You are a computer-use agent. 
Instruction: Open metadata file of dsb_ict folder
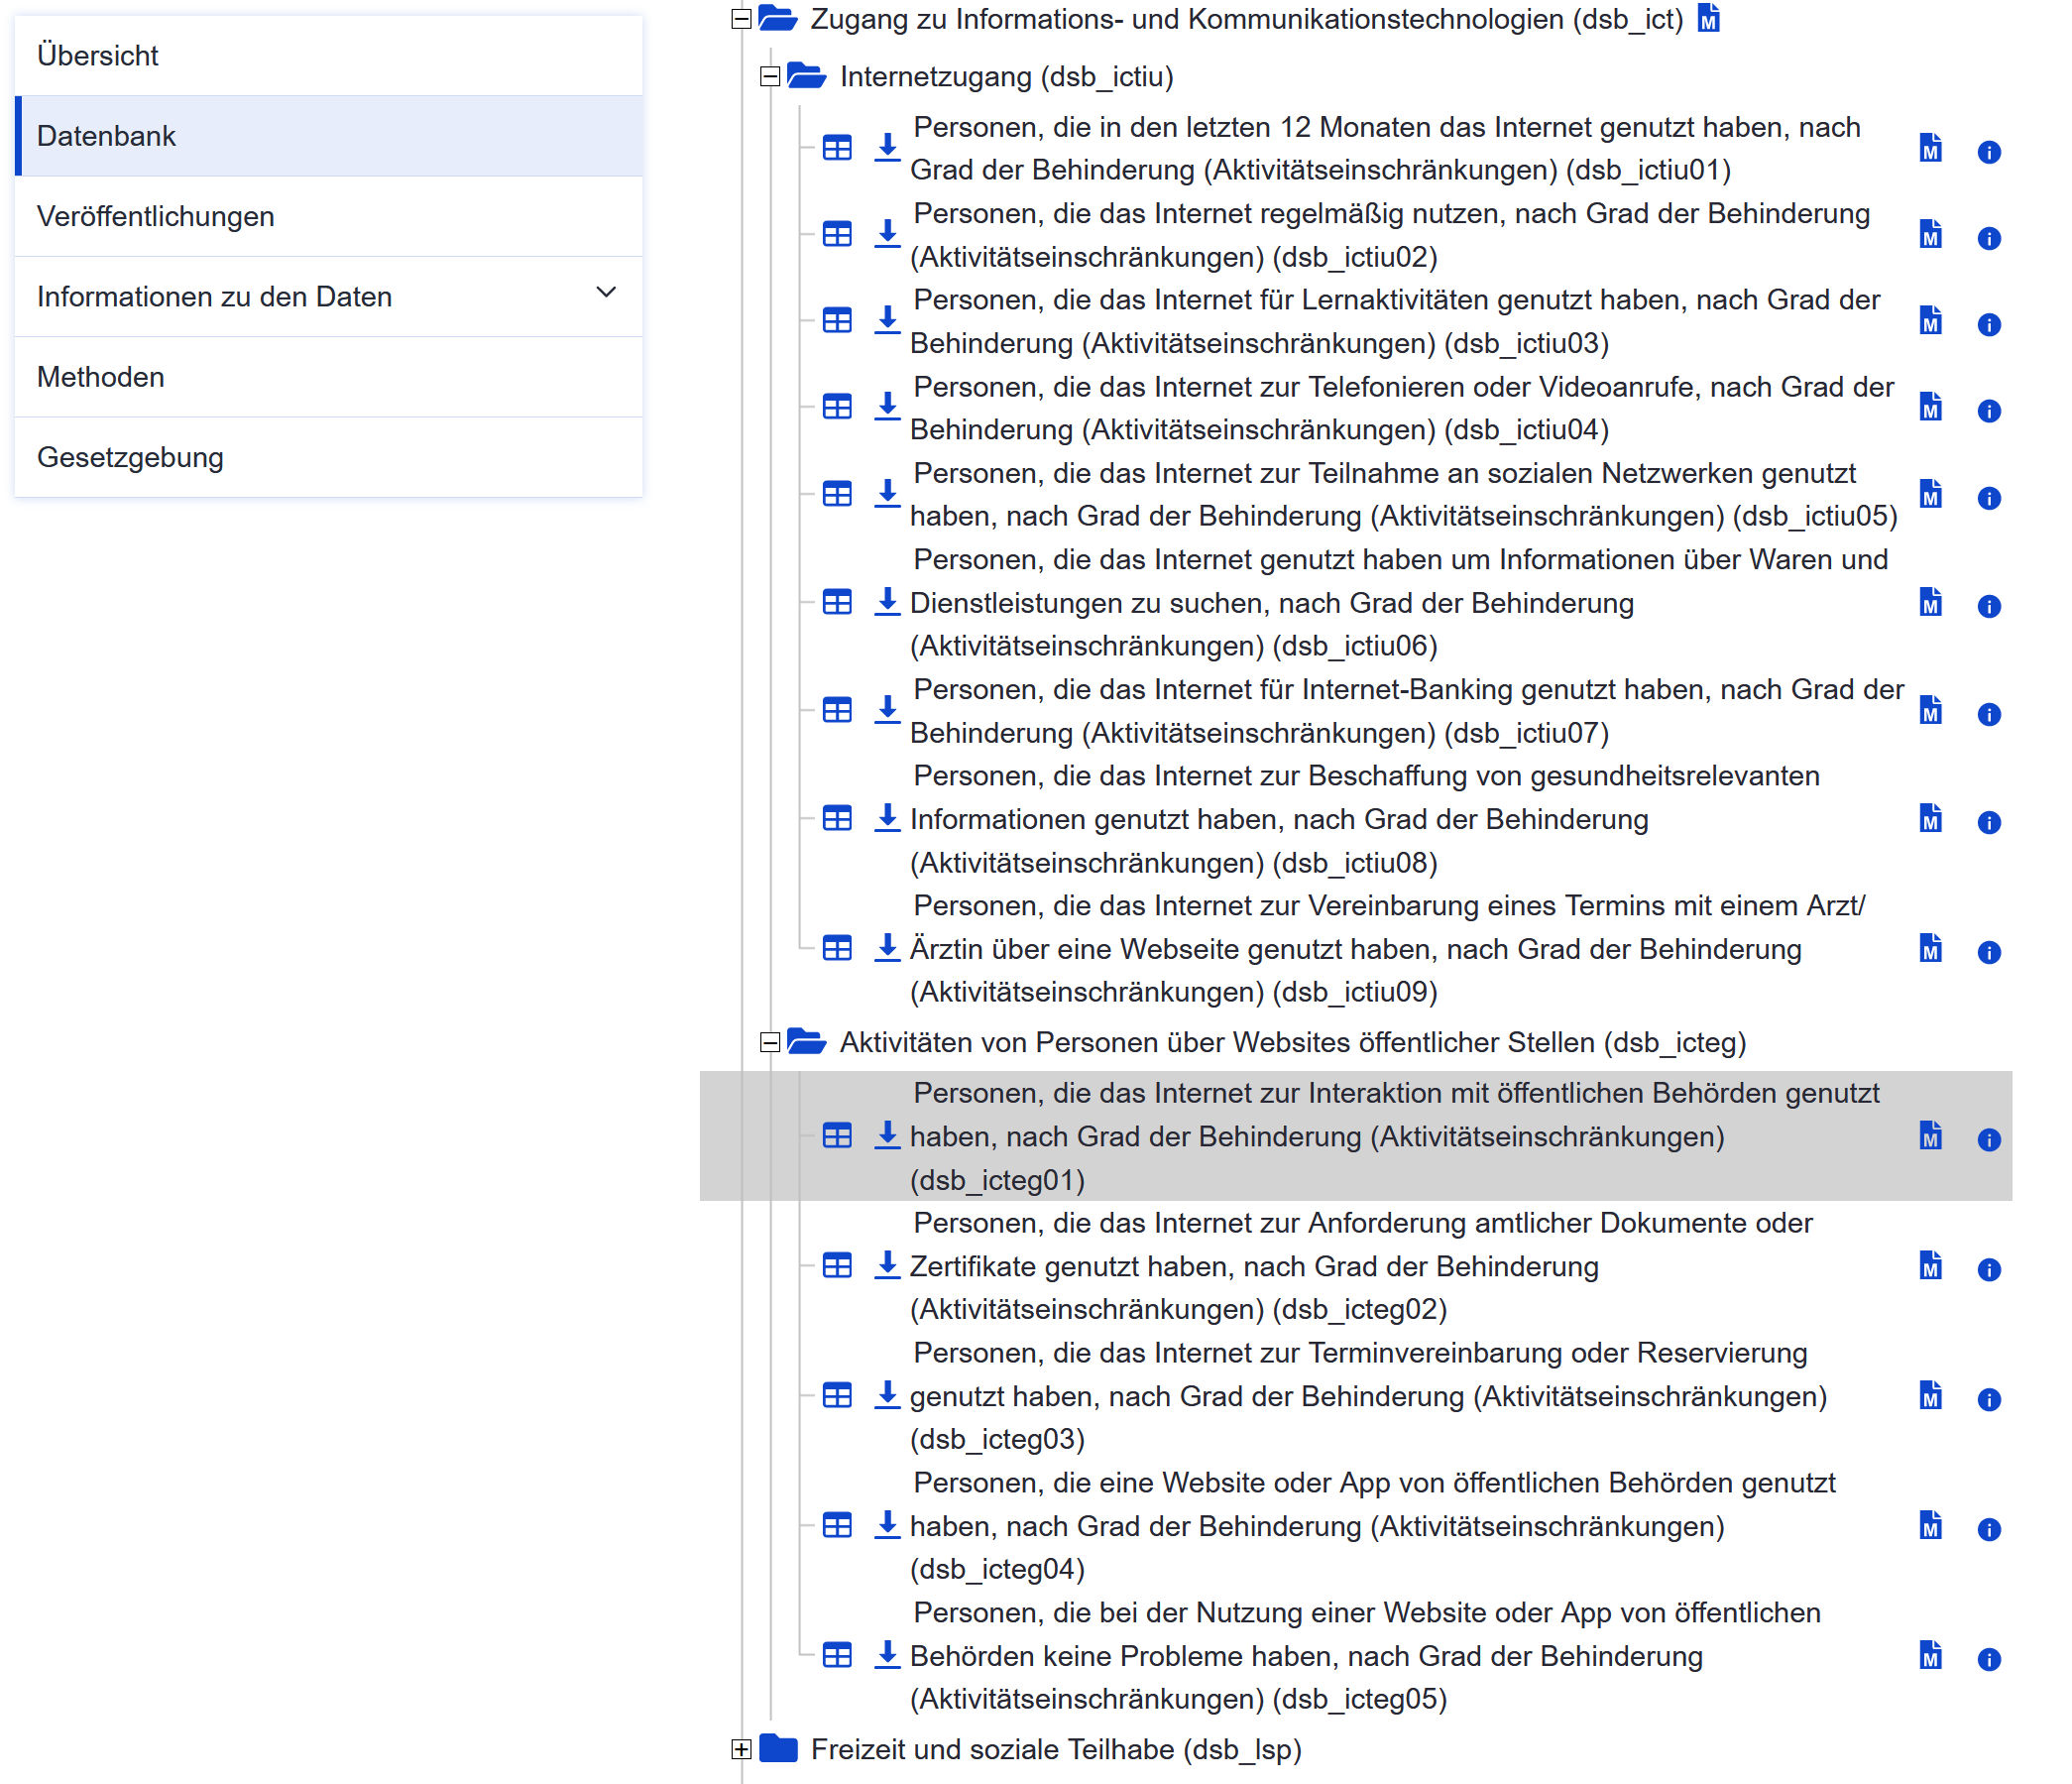[1709, 18]
